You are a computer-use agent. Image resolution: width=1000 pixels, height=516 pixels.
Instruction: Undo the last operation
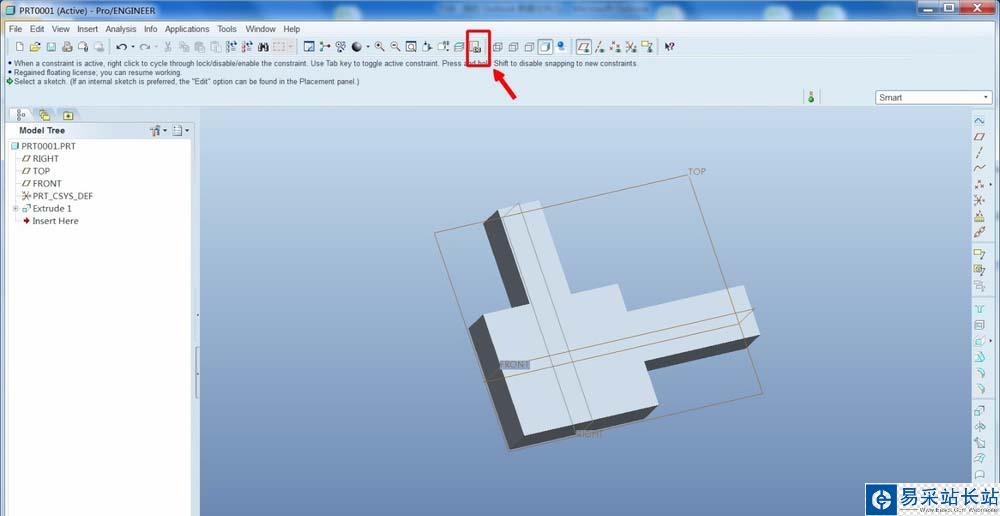coord(121,47)
